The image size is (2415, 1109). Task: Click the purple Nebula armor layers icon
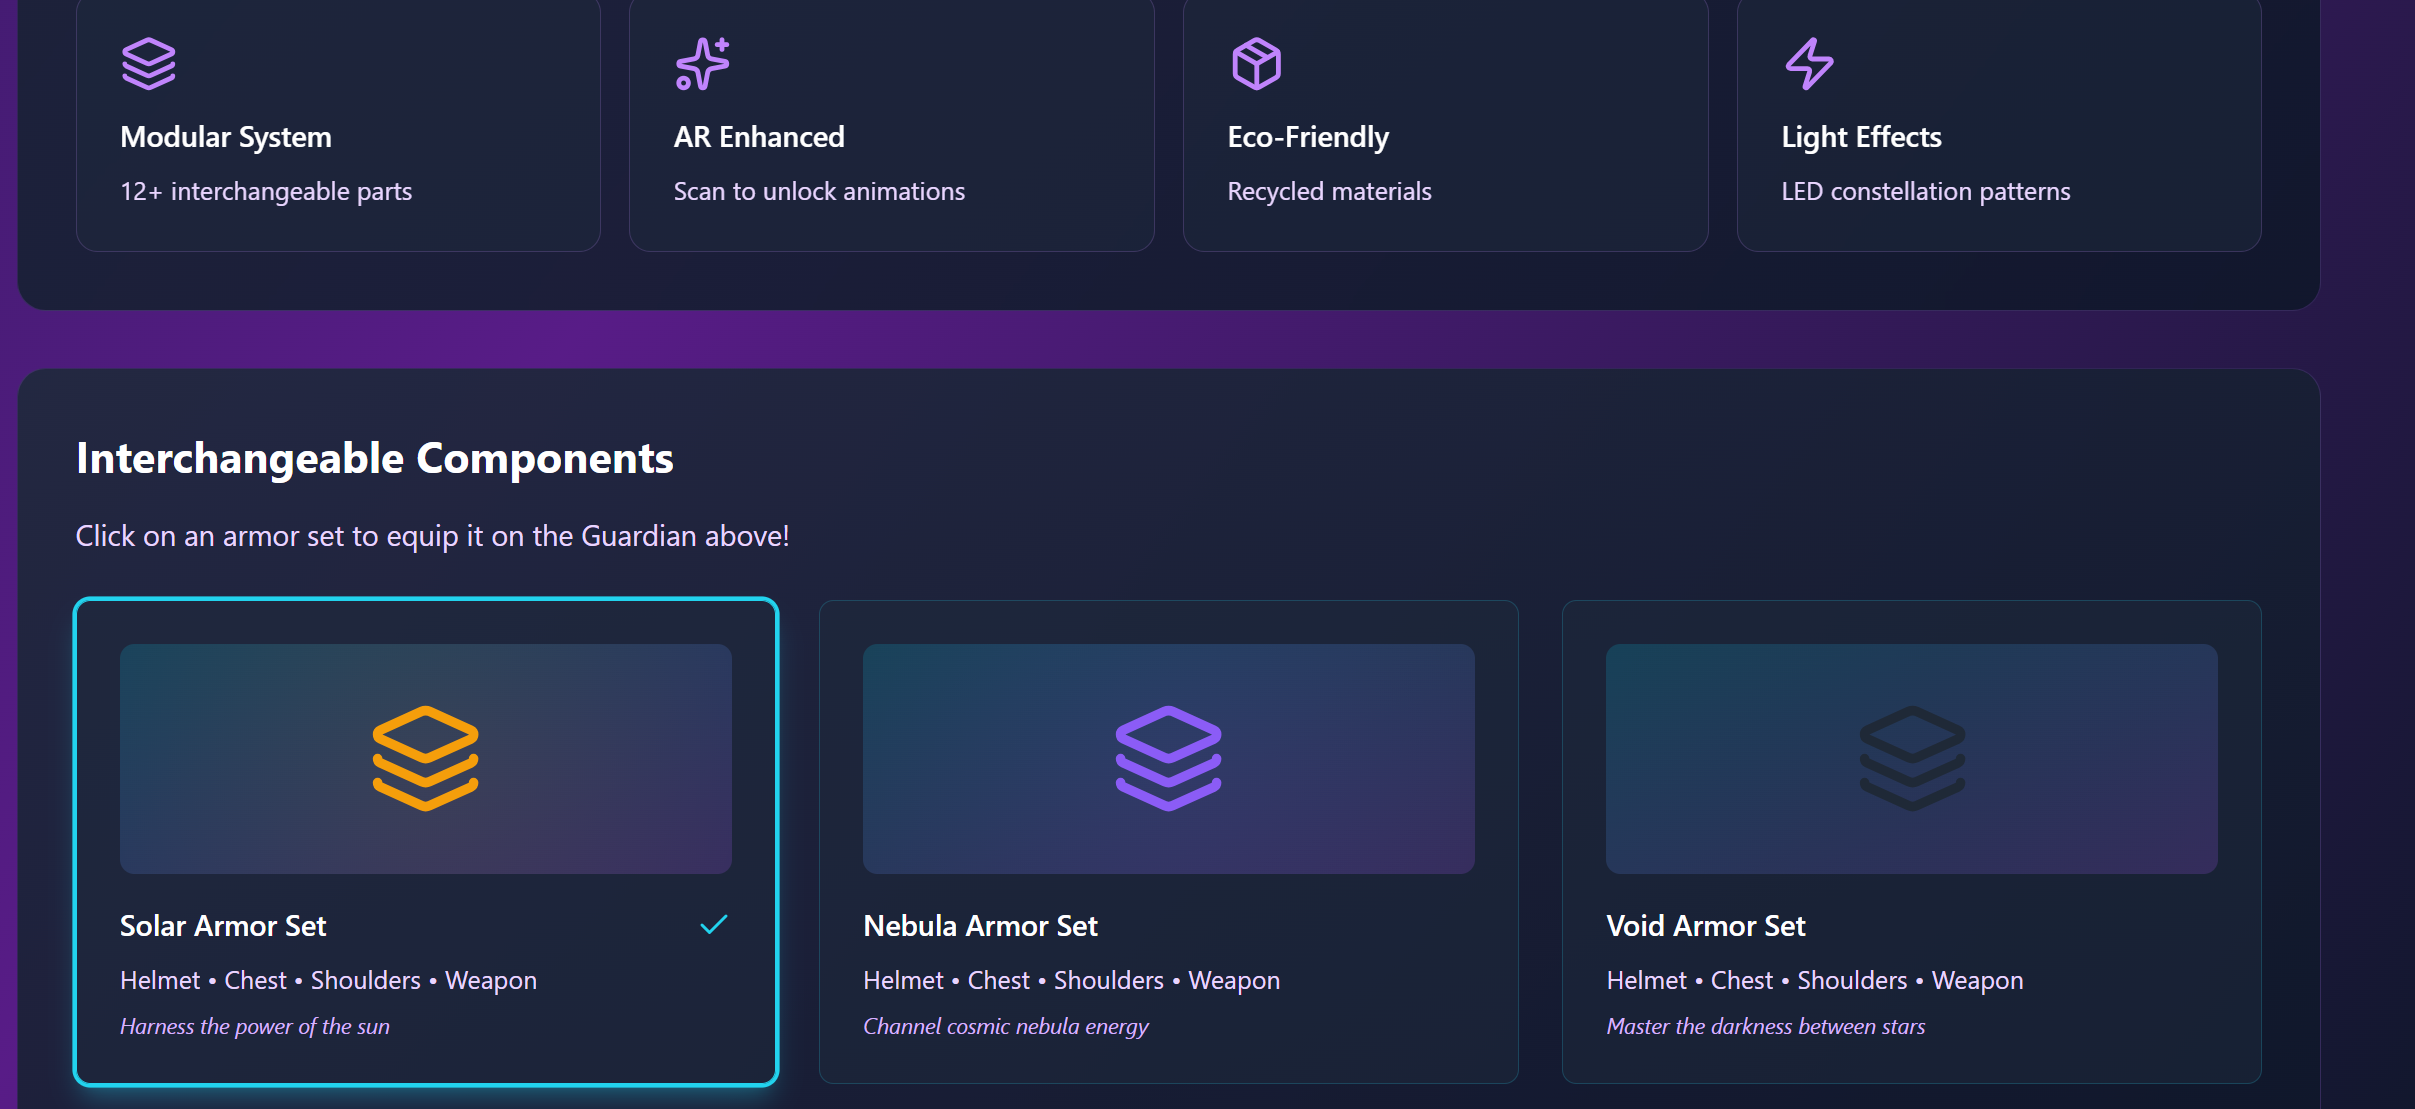(x=1168, y=758)
